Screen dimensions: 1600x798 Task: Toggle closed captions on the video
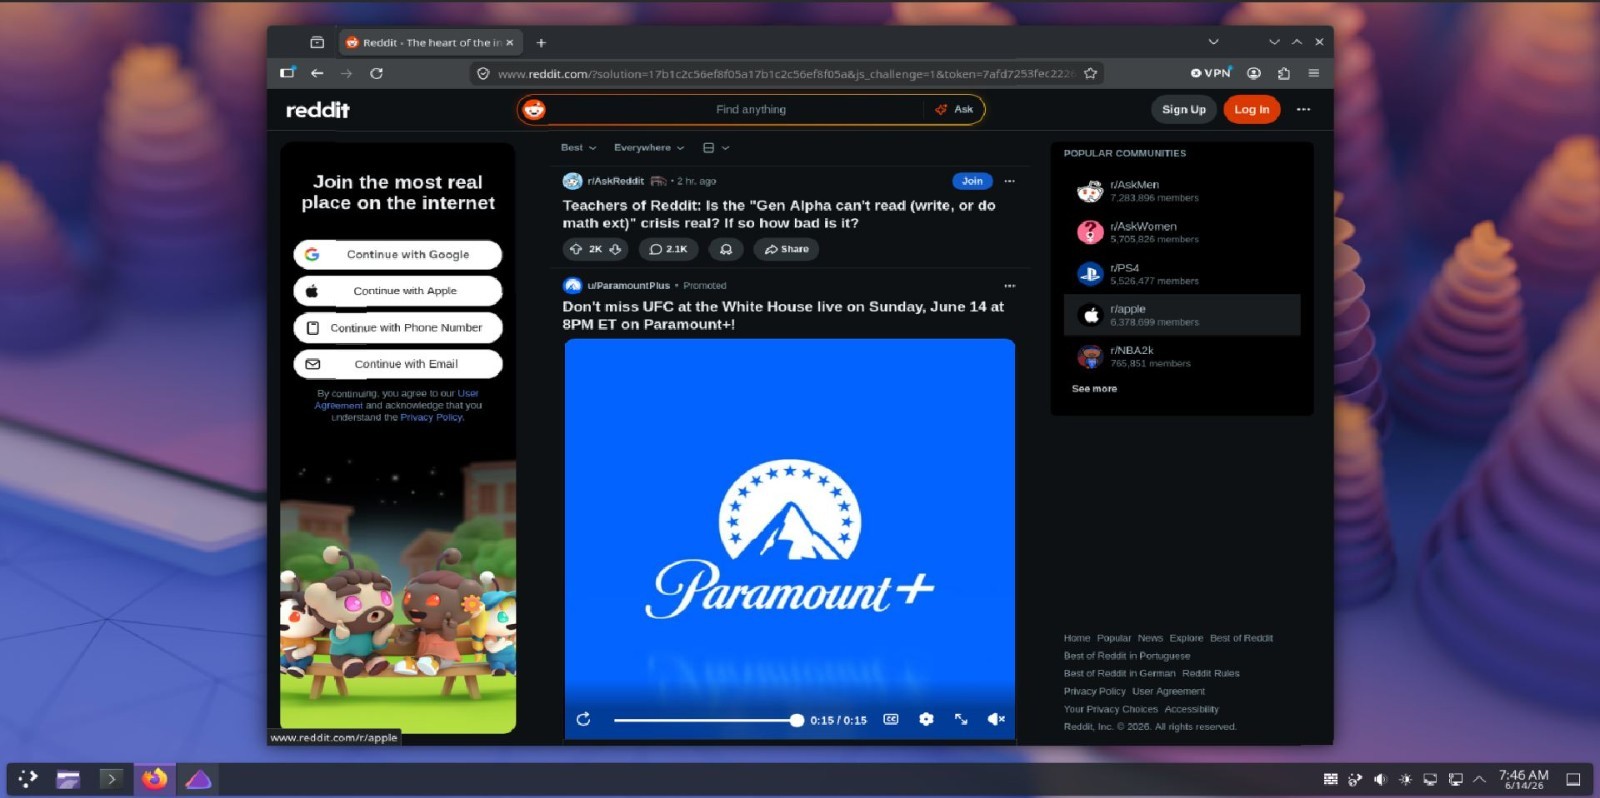891,719
